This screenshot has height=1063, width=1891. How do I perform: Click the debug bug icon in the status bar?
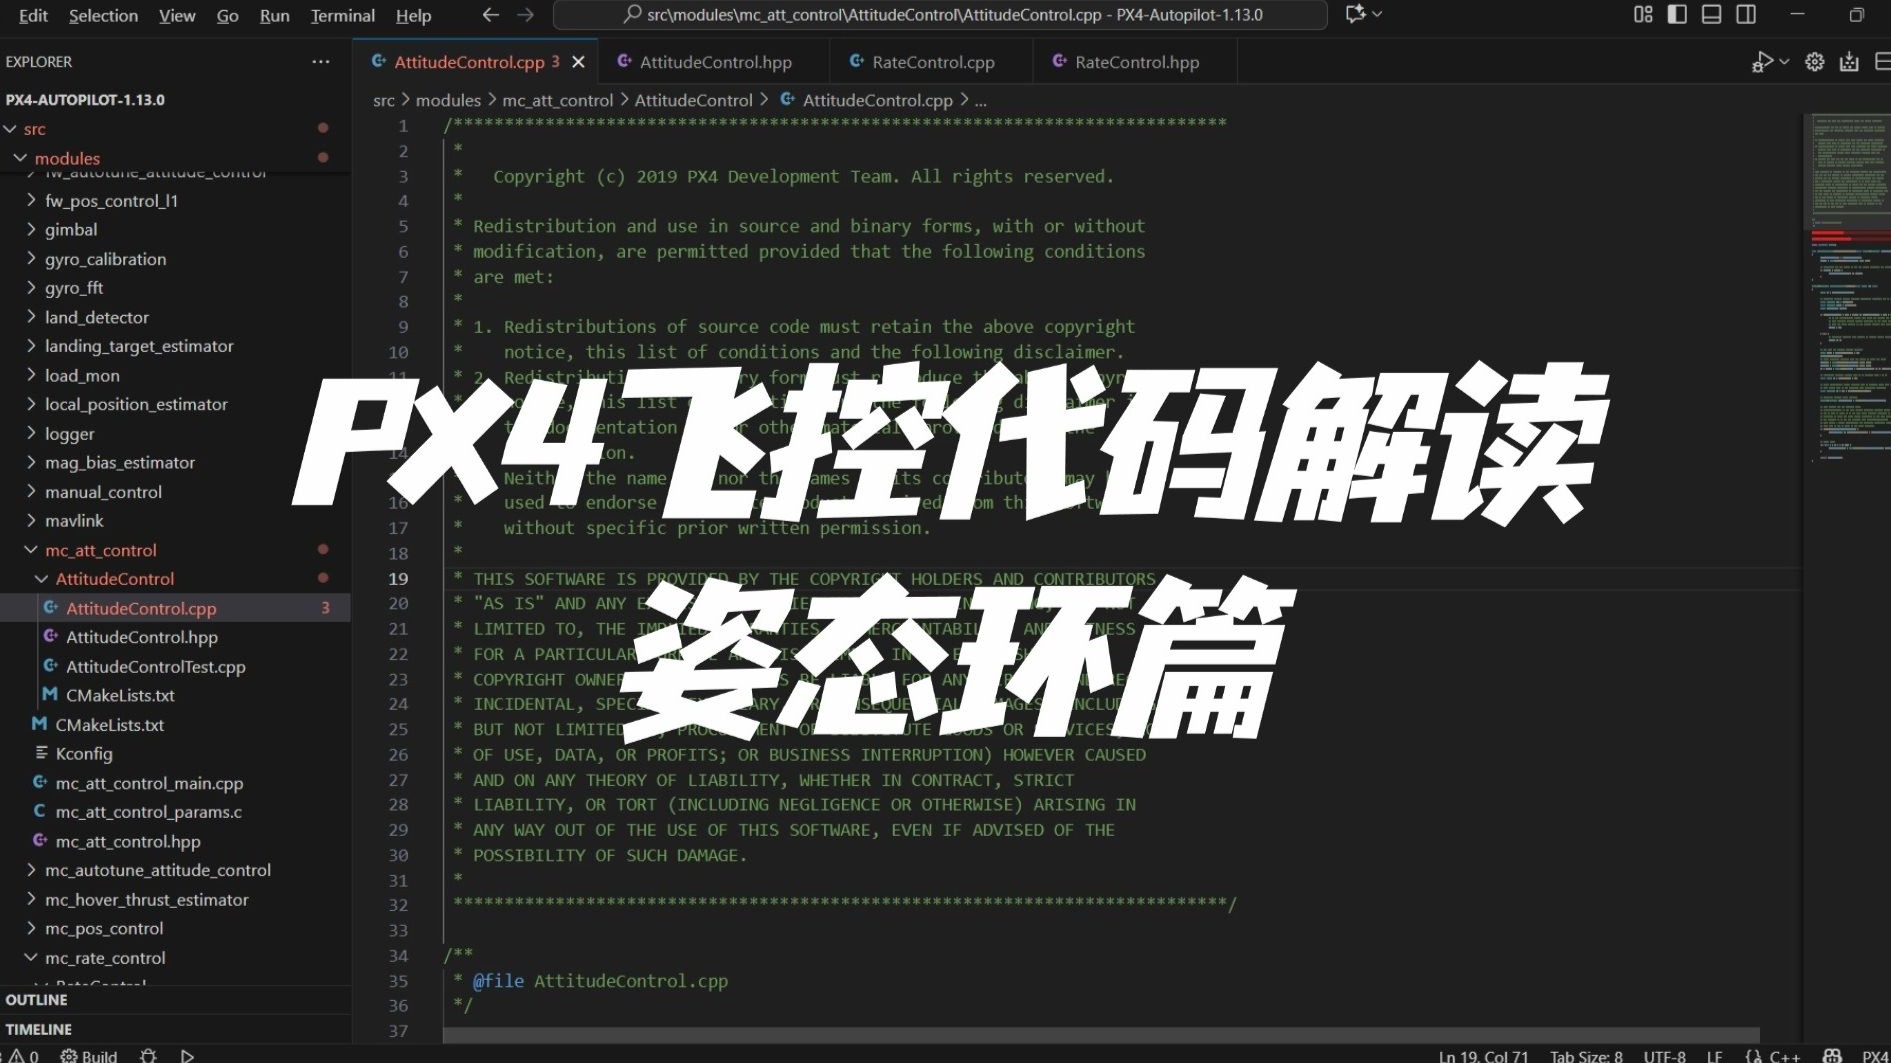pos(149,1055)
